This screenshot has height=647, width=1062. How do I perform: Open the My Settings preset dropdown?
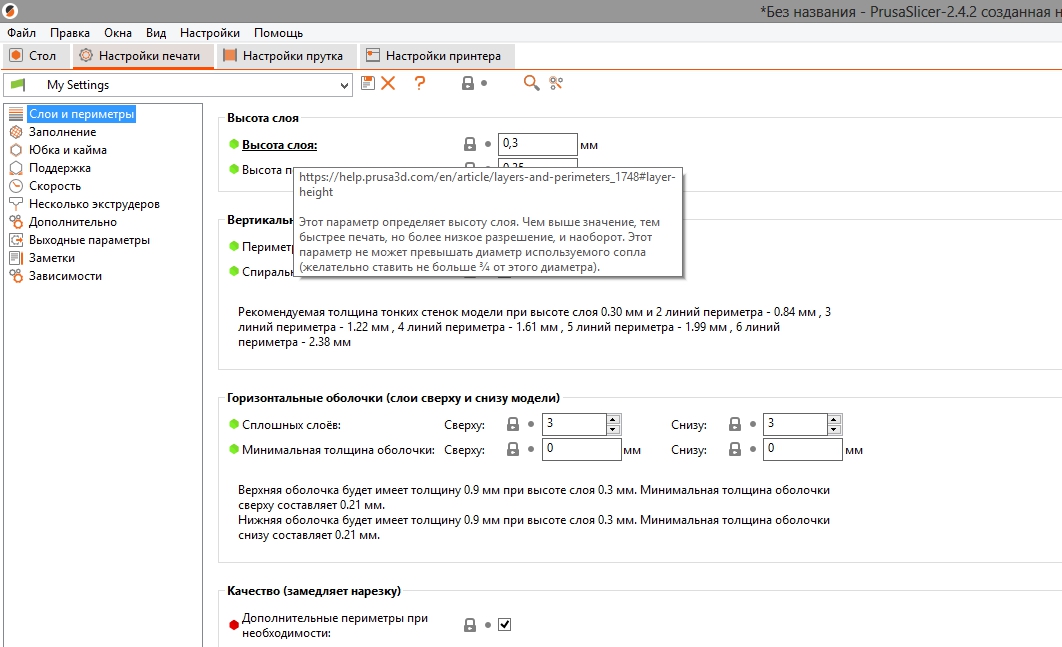343,86
